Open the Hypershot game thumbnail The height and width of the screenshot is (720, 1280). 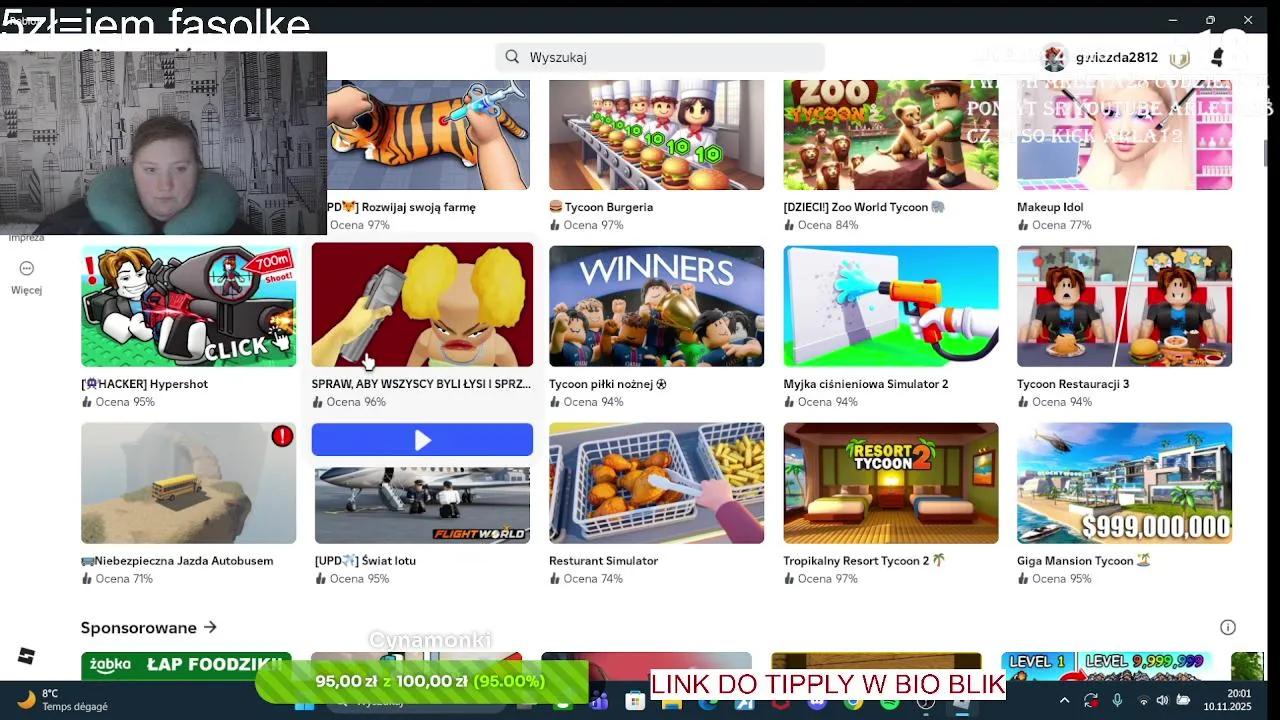click(x=188, y=306)
